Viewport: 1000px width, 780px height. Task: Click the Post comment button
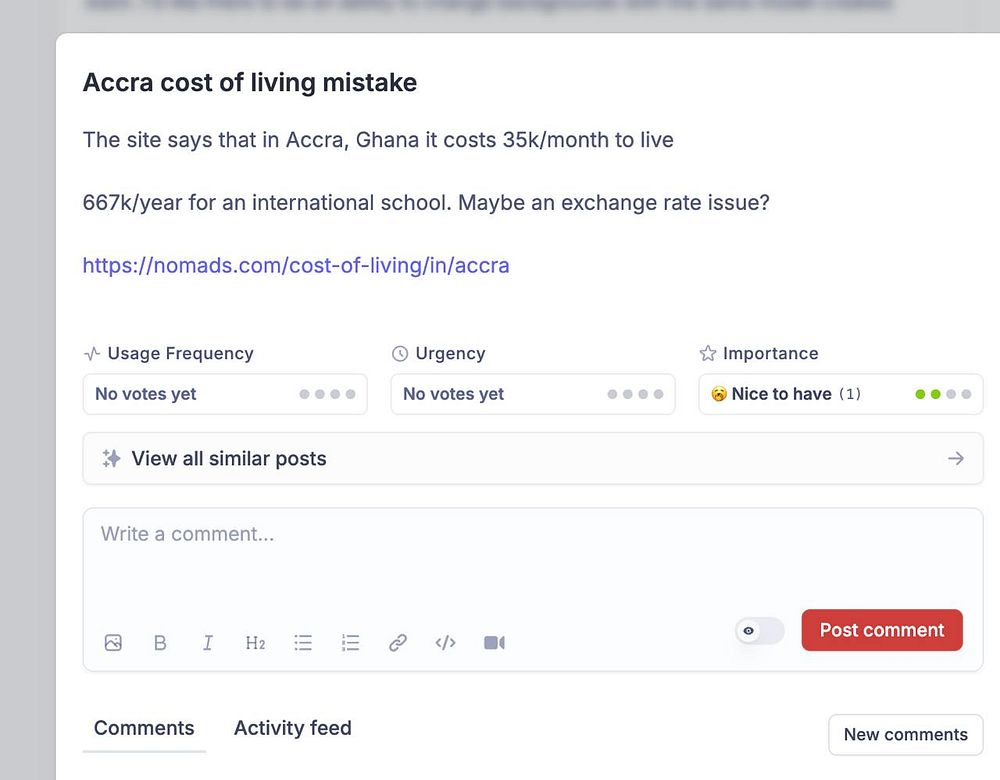882,630
